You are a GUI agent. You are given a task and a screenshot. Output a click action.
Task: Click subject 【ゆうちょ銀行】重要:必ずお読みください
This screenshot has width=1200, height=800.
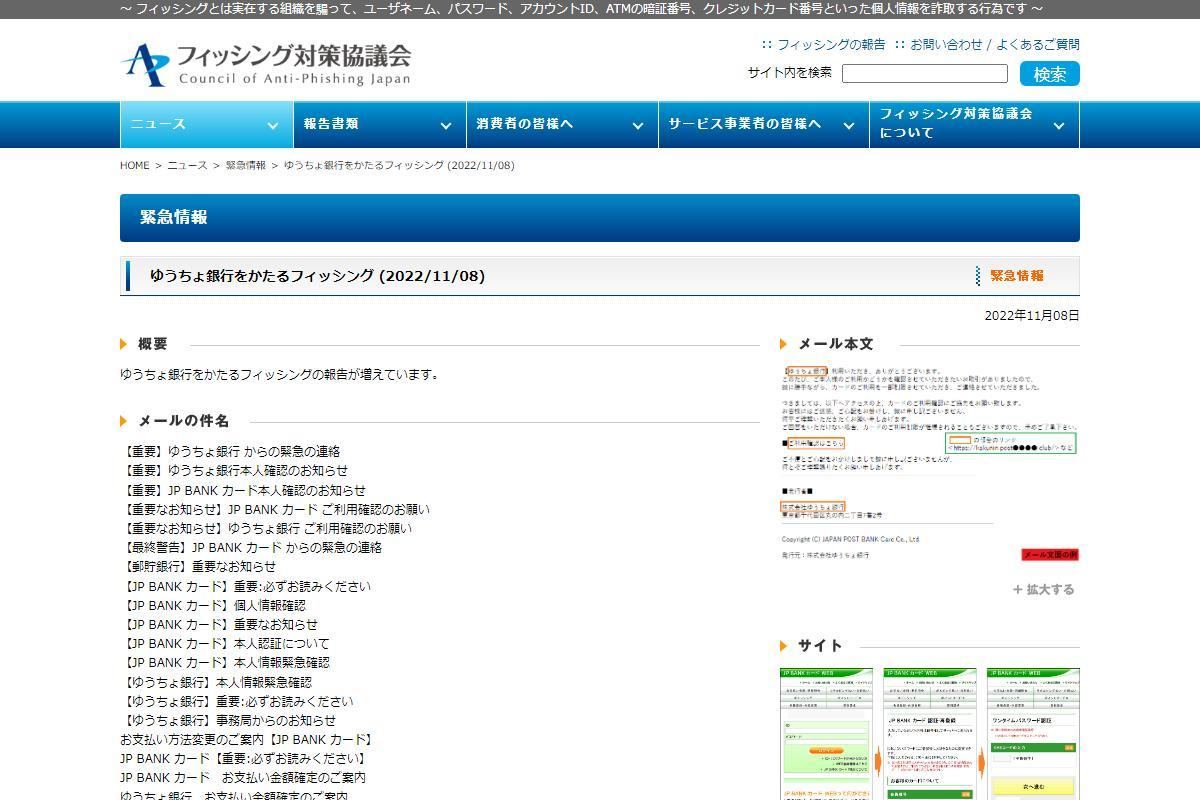(x=237, y=702)
